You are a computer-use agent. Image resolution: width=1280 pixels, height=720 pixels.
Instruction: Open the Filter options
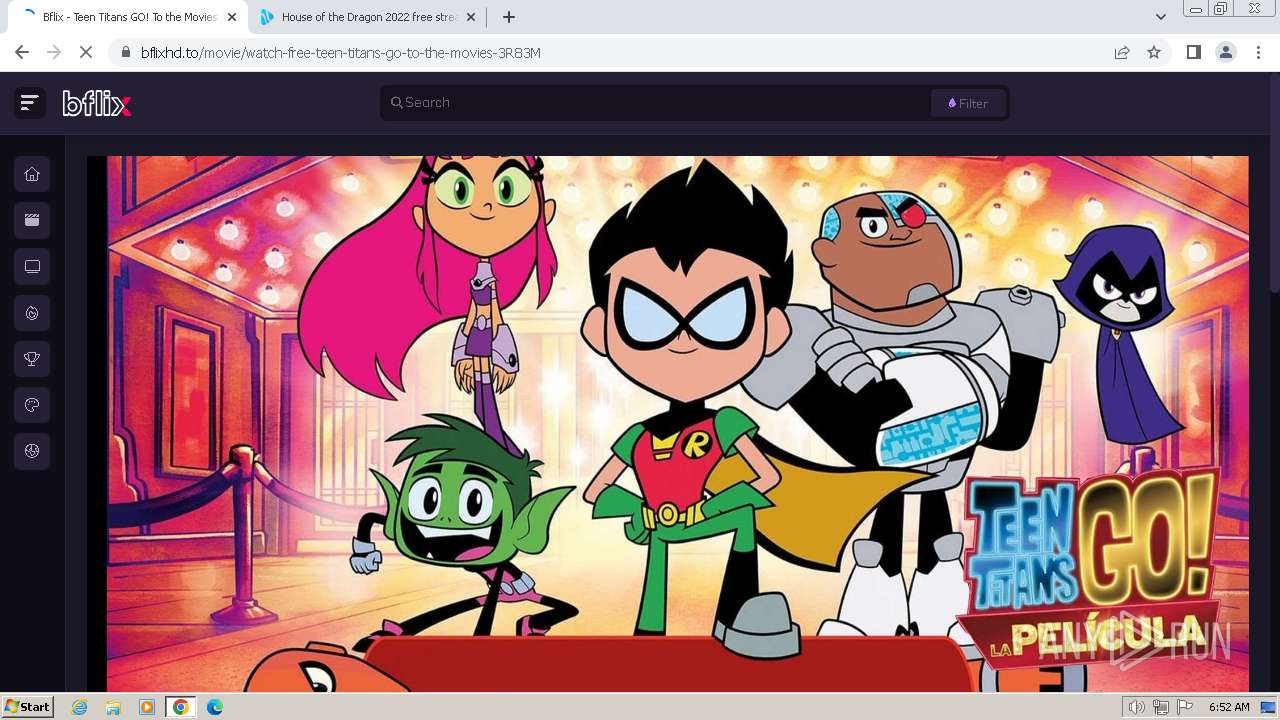[x=968, y=103]
